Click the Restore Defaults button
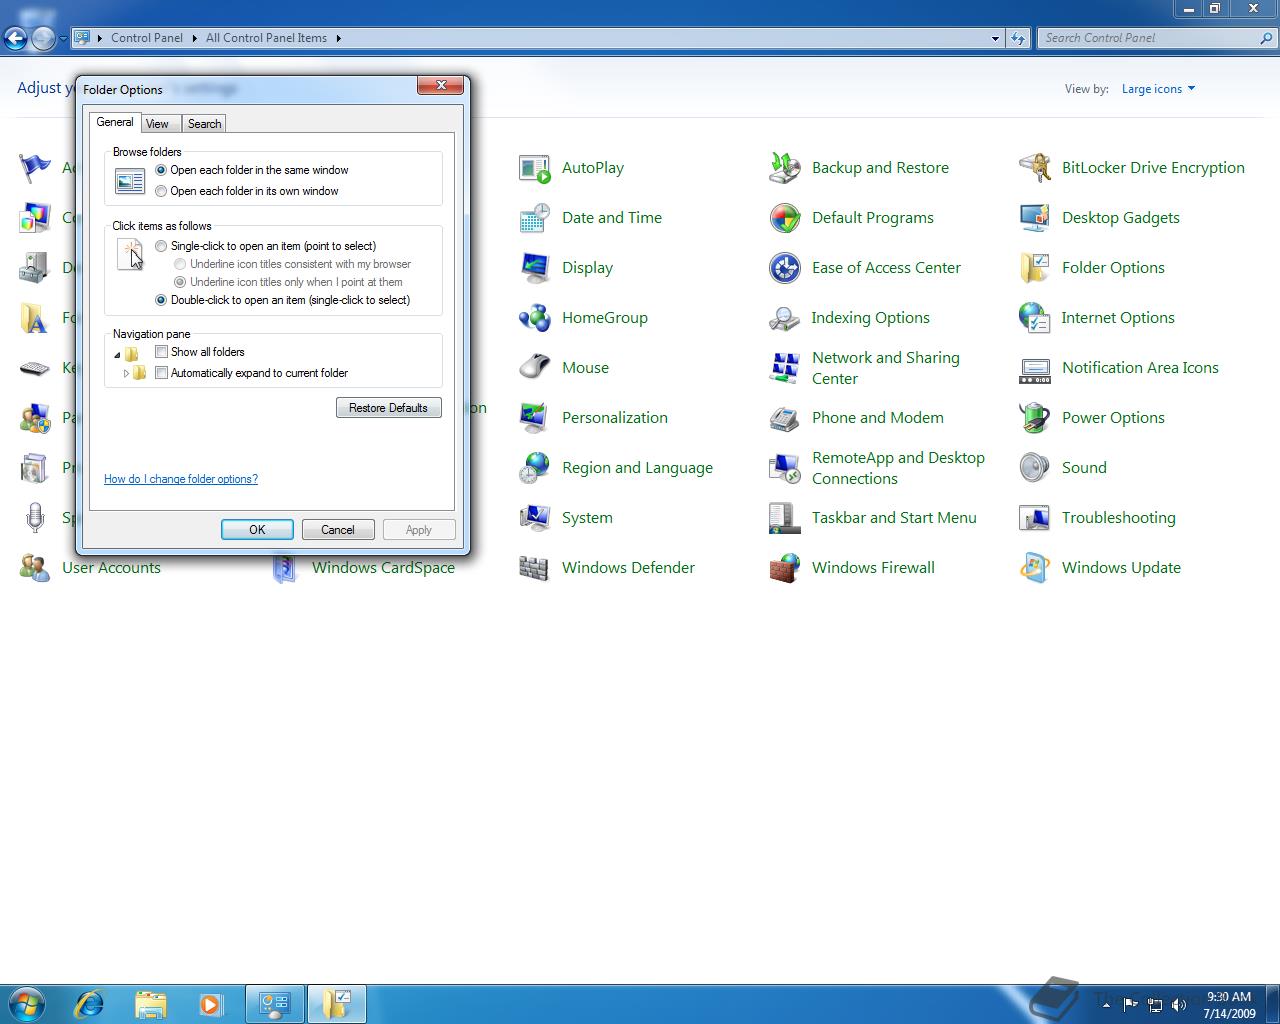Screen dimensions: 1280x1024 pos(388,408)
